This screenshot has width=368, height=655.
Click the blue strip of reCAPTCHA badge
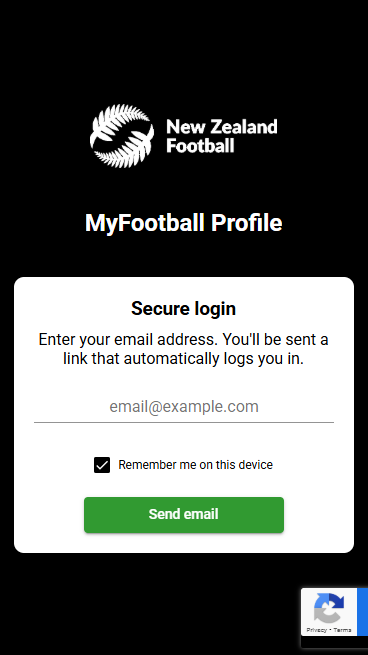coord(363,612)
